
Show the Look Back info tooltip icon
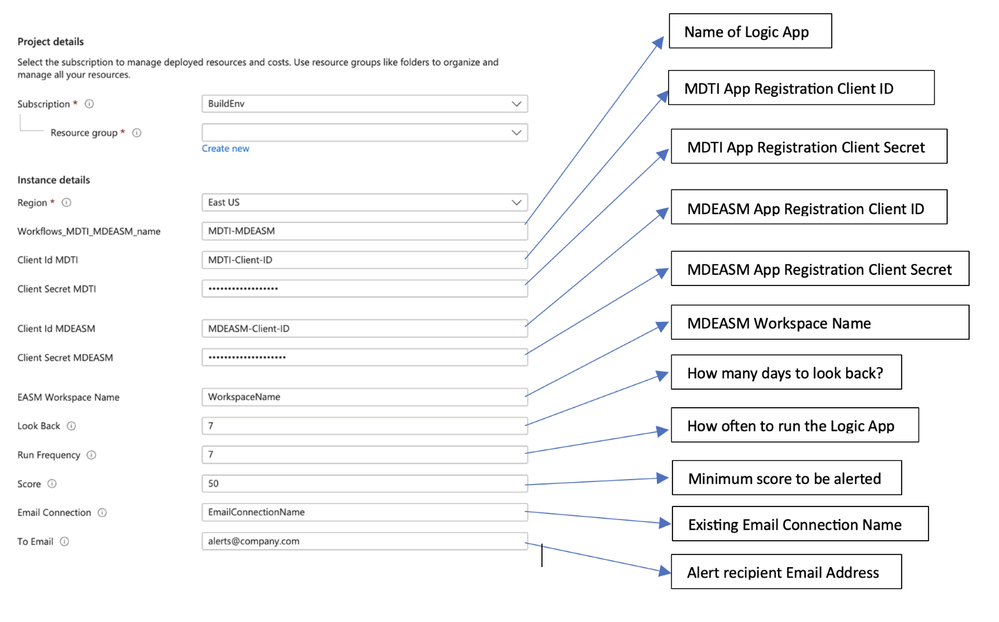(71, 426)
